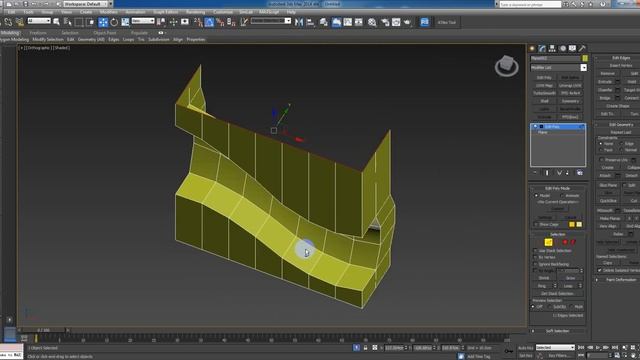Activate the Select and Move tool

tap(103, 22)
